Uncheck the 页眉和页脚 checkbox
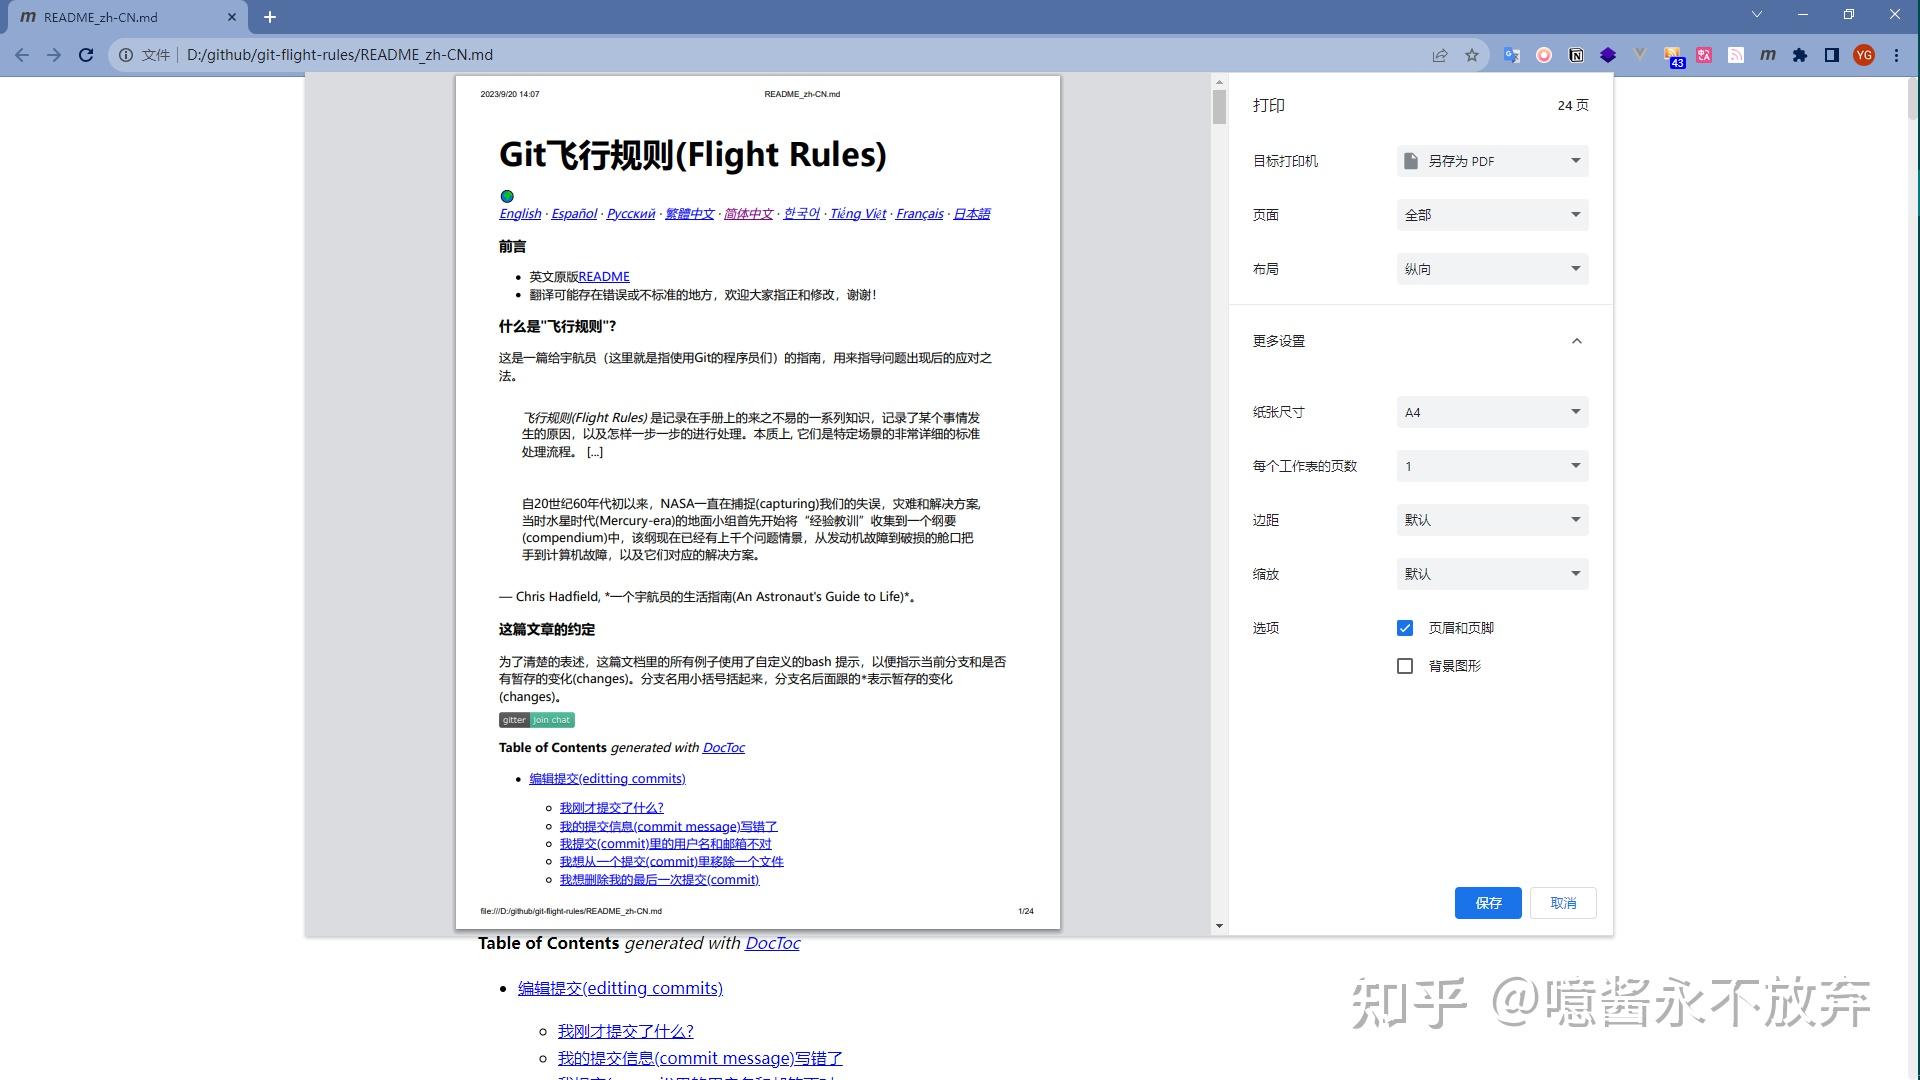 pos(1405,628)
